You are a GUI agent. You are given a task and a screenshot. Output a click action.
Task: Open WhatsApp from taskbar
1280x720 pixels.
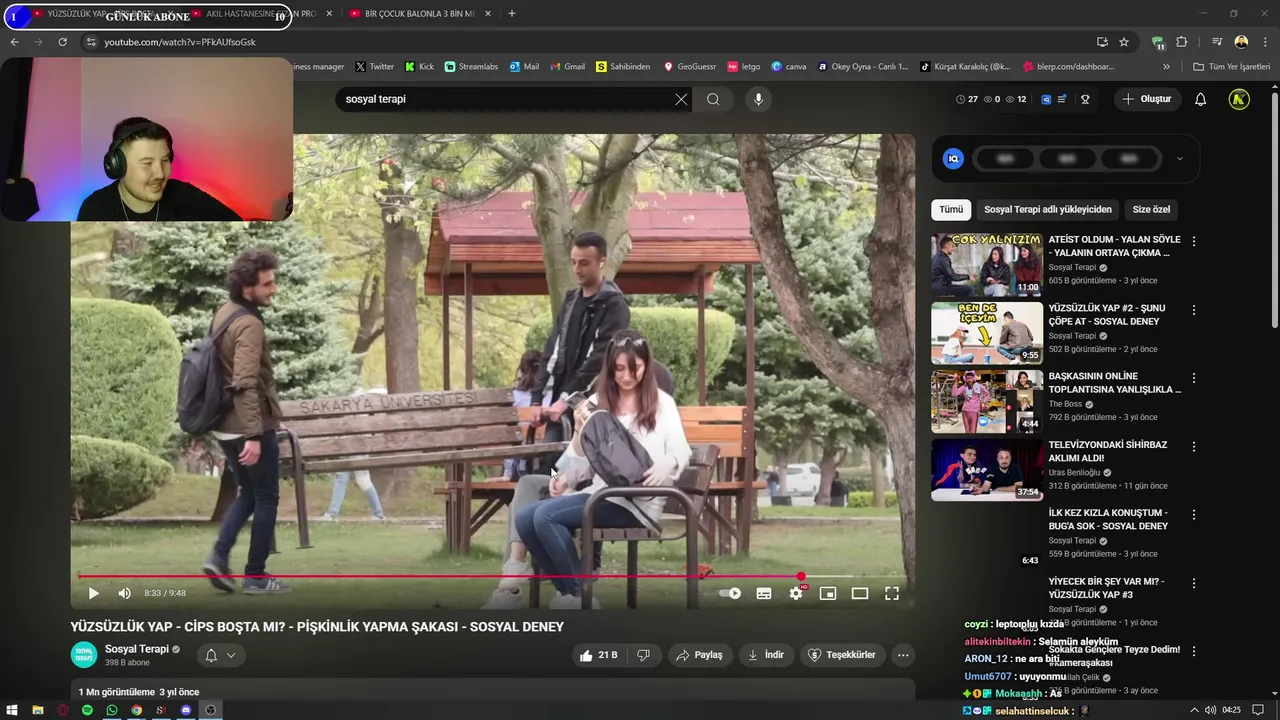click(x=112, y=710)
